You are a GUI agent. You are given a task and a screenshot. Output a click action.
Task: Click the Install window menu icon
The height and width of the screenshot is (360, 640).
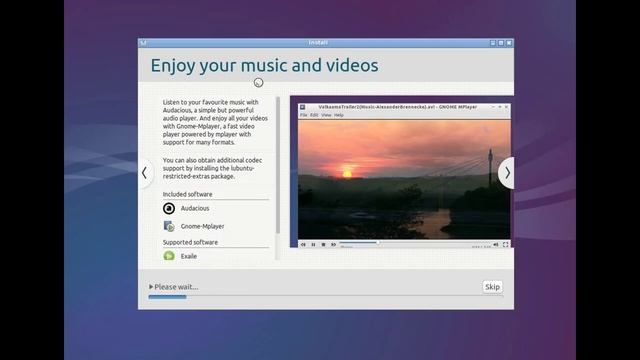[x=143, y=42]
